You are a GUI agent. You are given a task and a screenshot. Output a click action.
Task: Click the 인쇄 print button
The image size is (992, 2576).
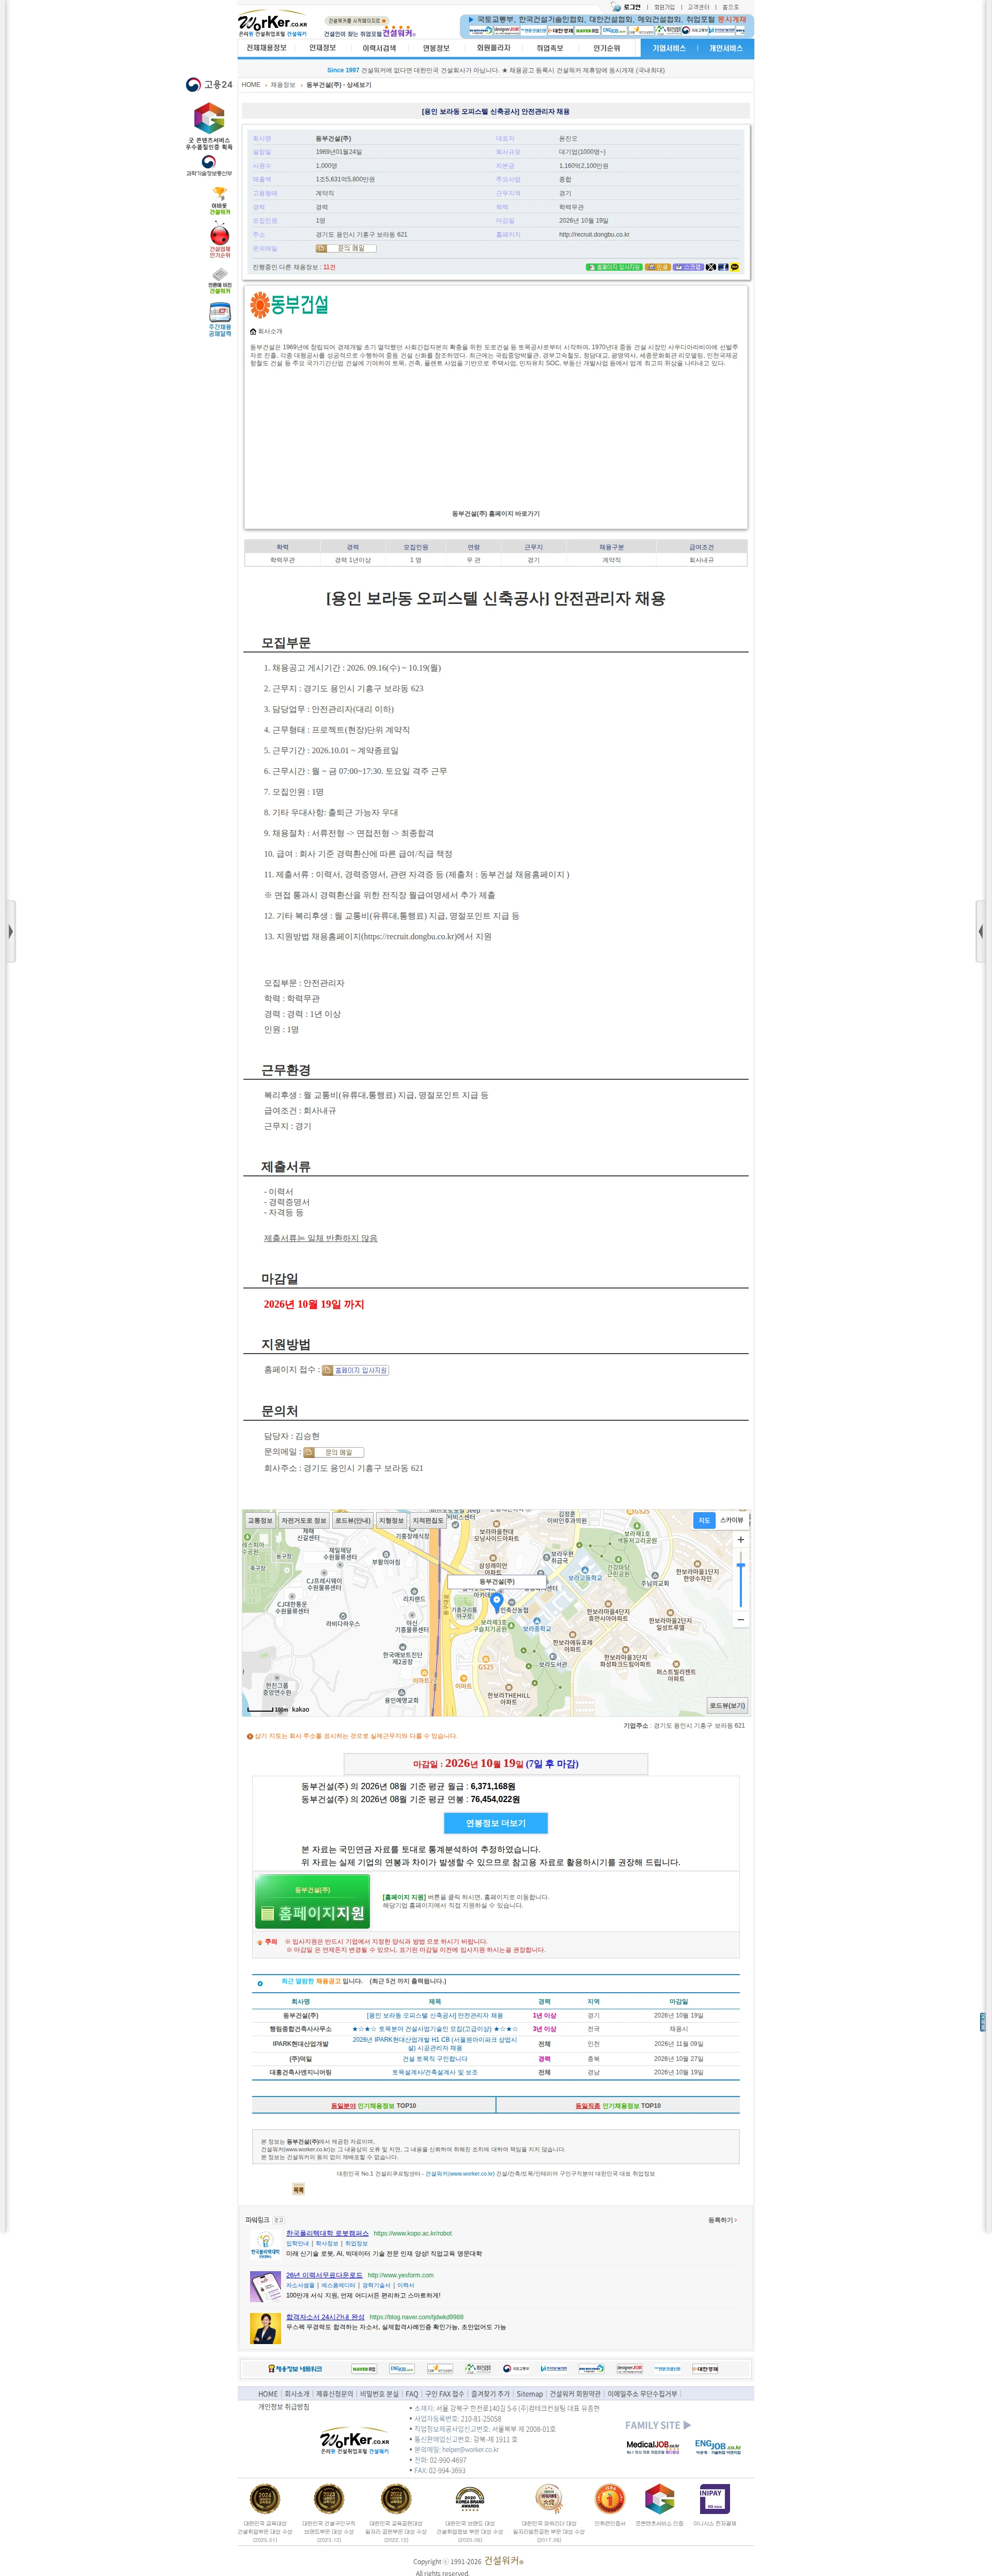(x=657, y=267)
